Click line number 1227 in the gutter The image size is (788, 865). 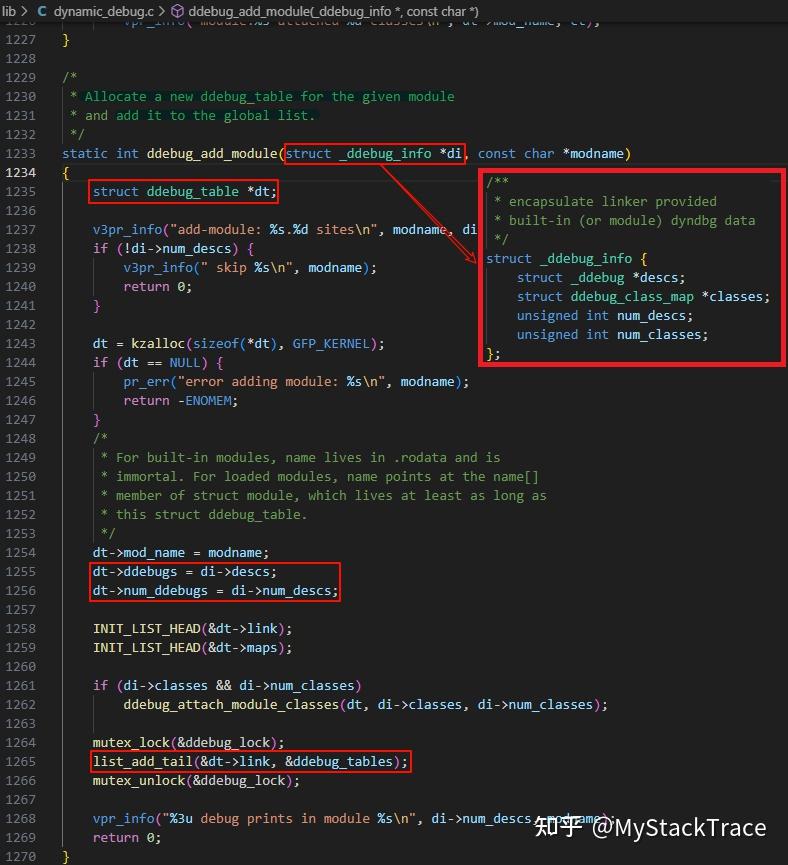[x=20, y=40]
